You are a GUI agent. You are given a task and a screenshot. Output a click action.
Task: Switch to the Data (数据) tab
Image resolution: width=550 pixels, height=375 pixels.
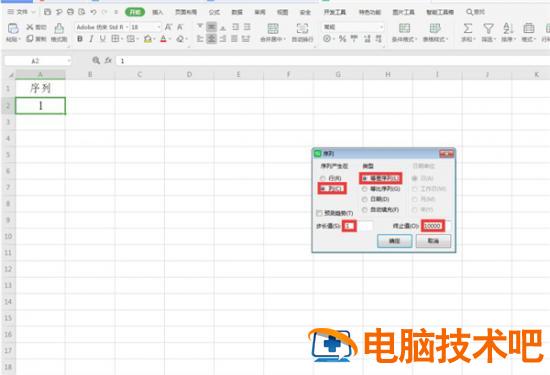tap(237, 12)
